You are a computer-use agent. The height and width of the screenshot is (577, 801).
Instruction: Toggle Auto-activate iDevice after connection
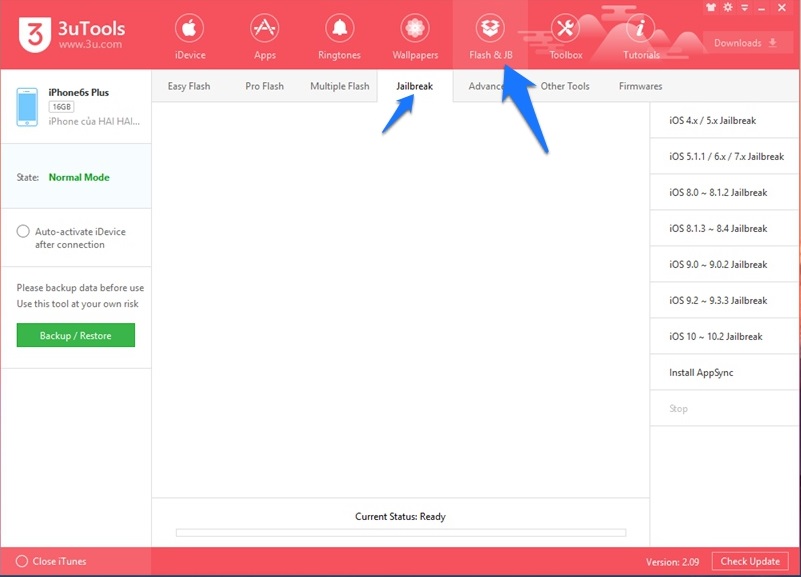pos(23,231)
